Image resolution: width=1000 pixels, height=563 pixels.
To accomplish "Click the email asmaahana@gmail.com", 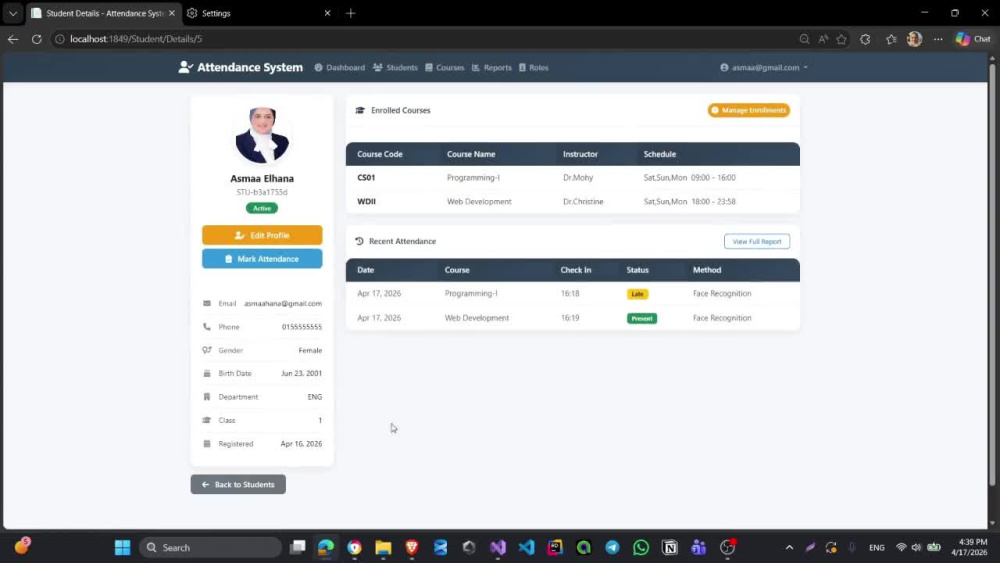I will pos(283,303).
